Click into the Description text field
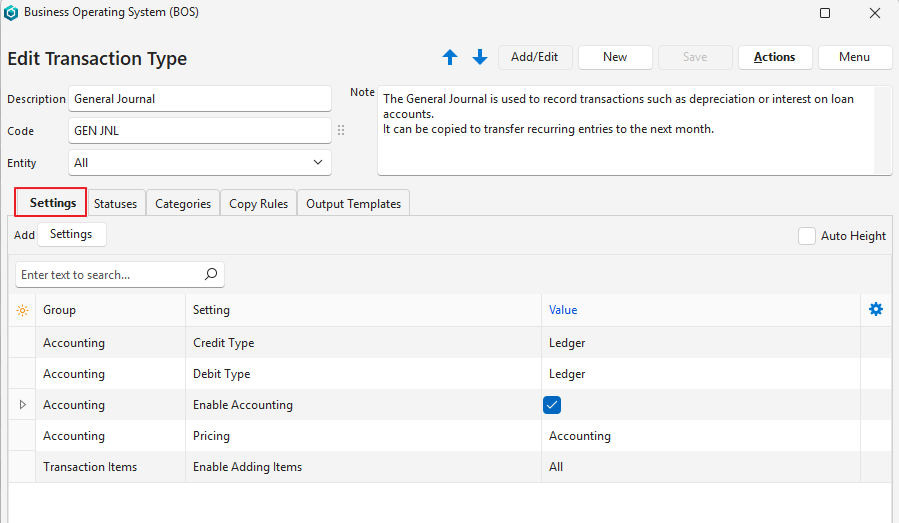 pyautogui.click(x=200, y=99)
